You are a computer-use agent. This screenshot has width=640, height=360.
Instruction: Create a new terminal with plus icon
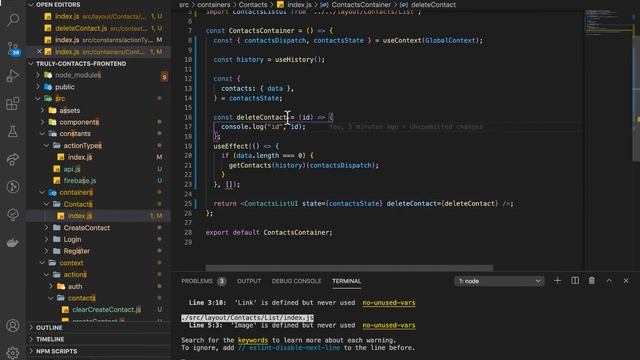click(x=557, y=281)
